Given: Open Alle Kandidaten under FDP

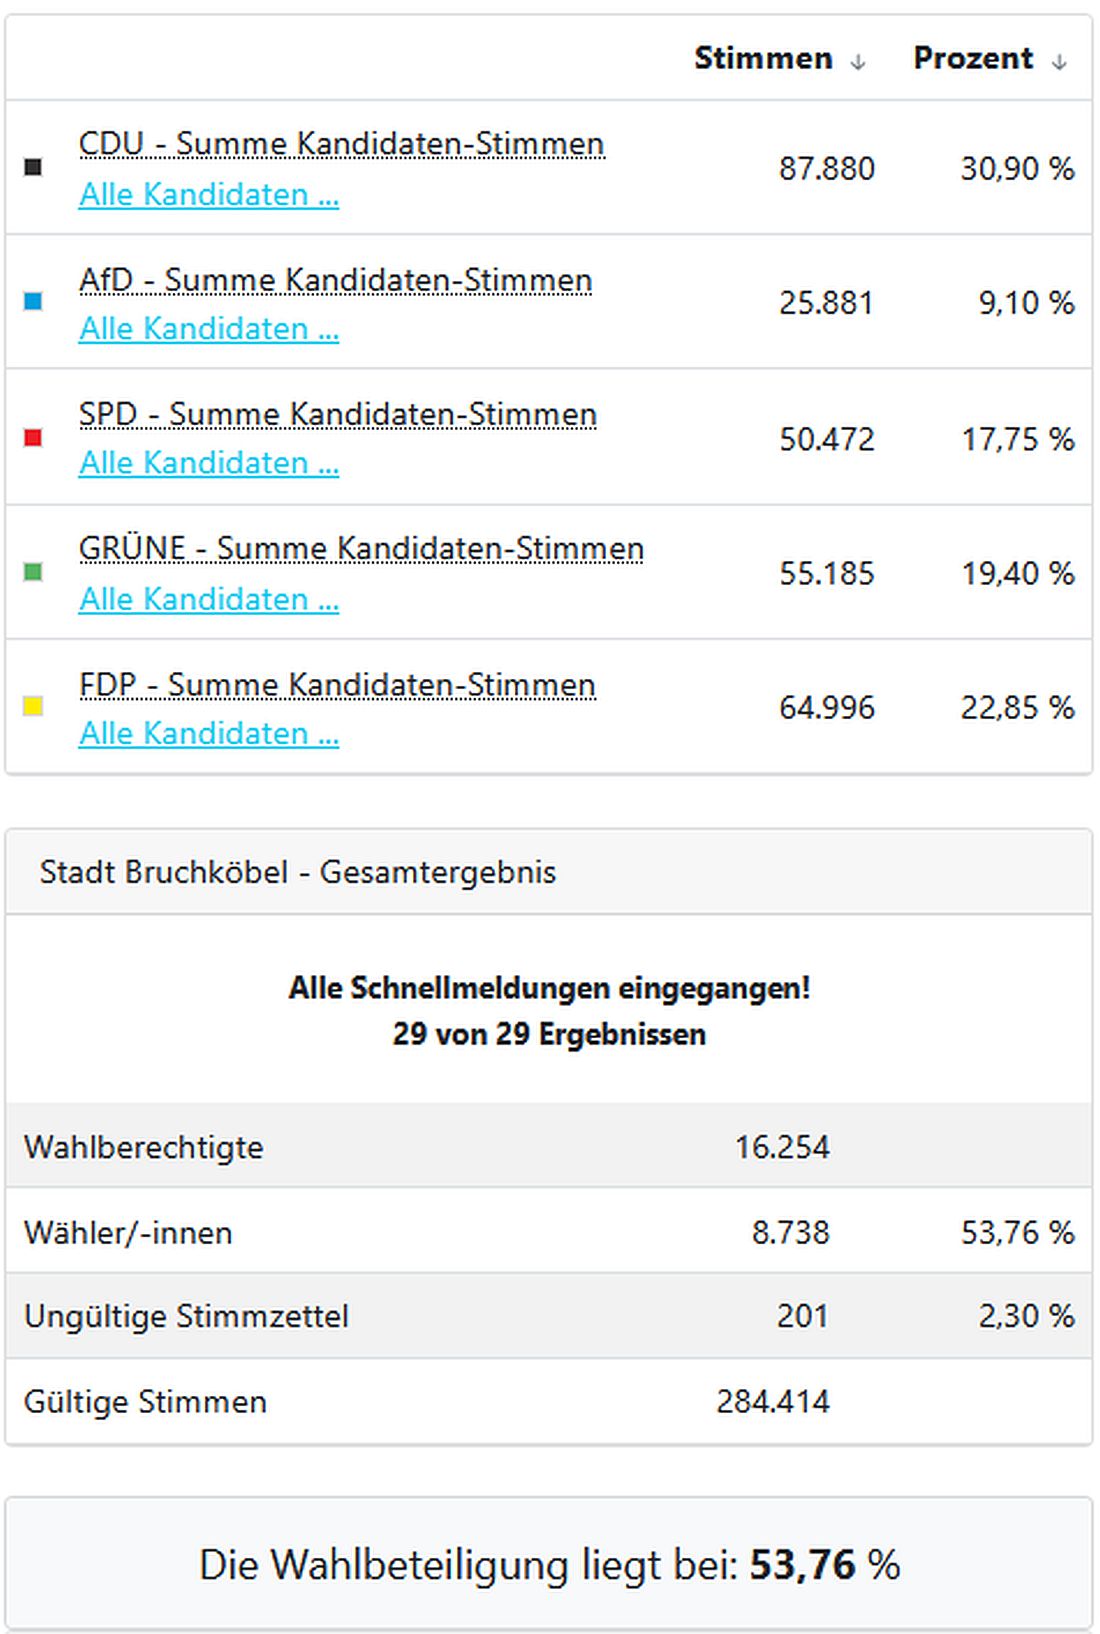Looking at the screenshot, I should [209, 733].
